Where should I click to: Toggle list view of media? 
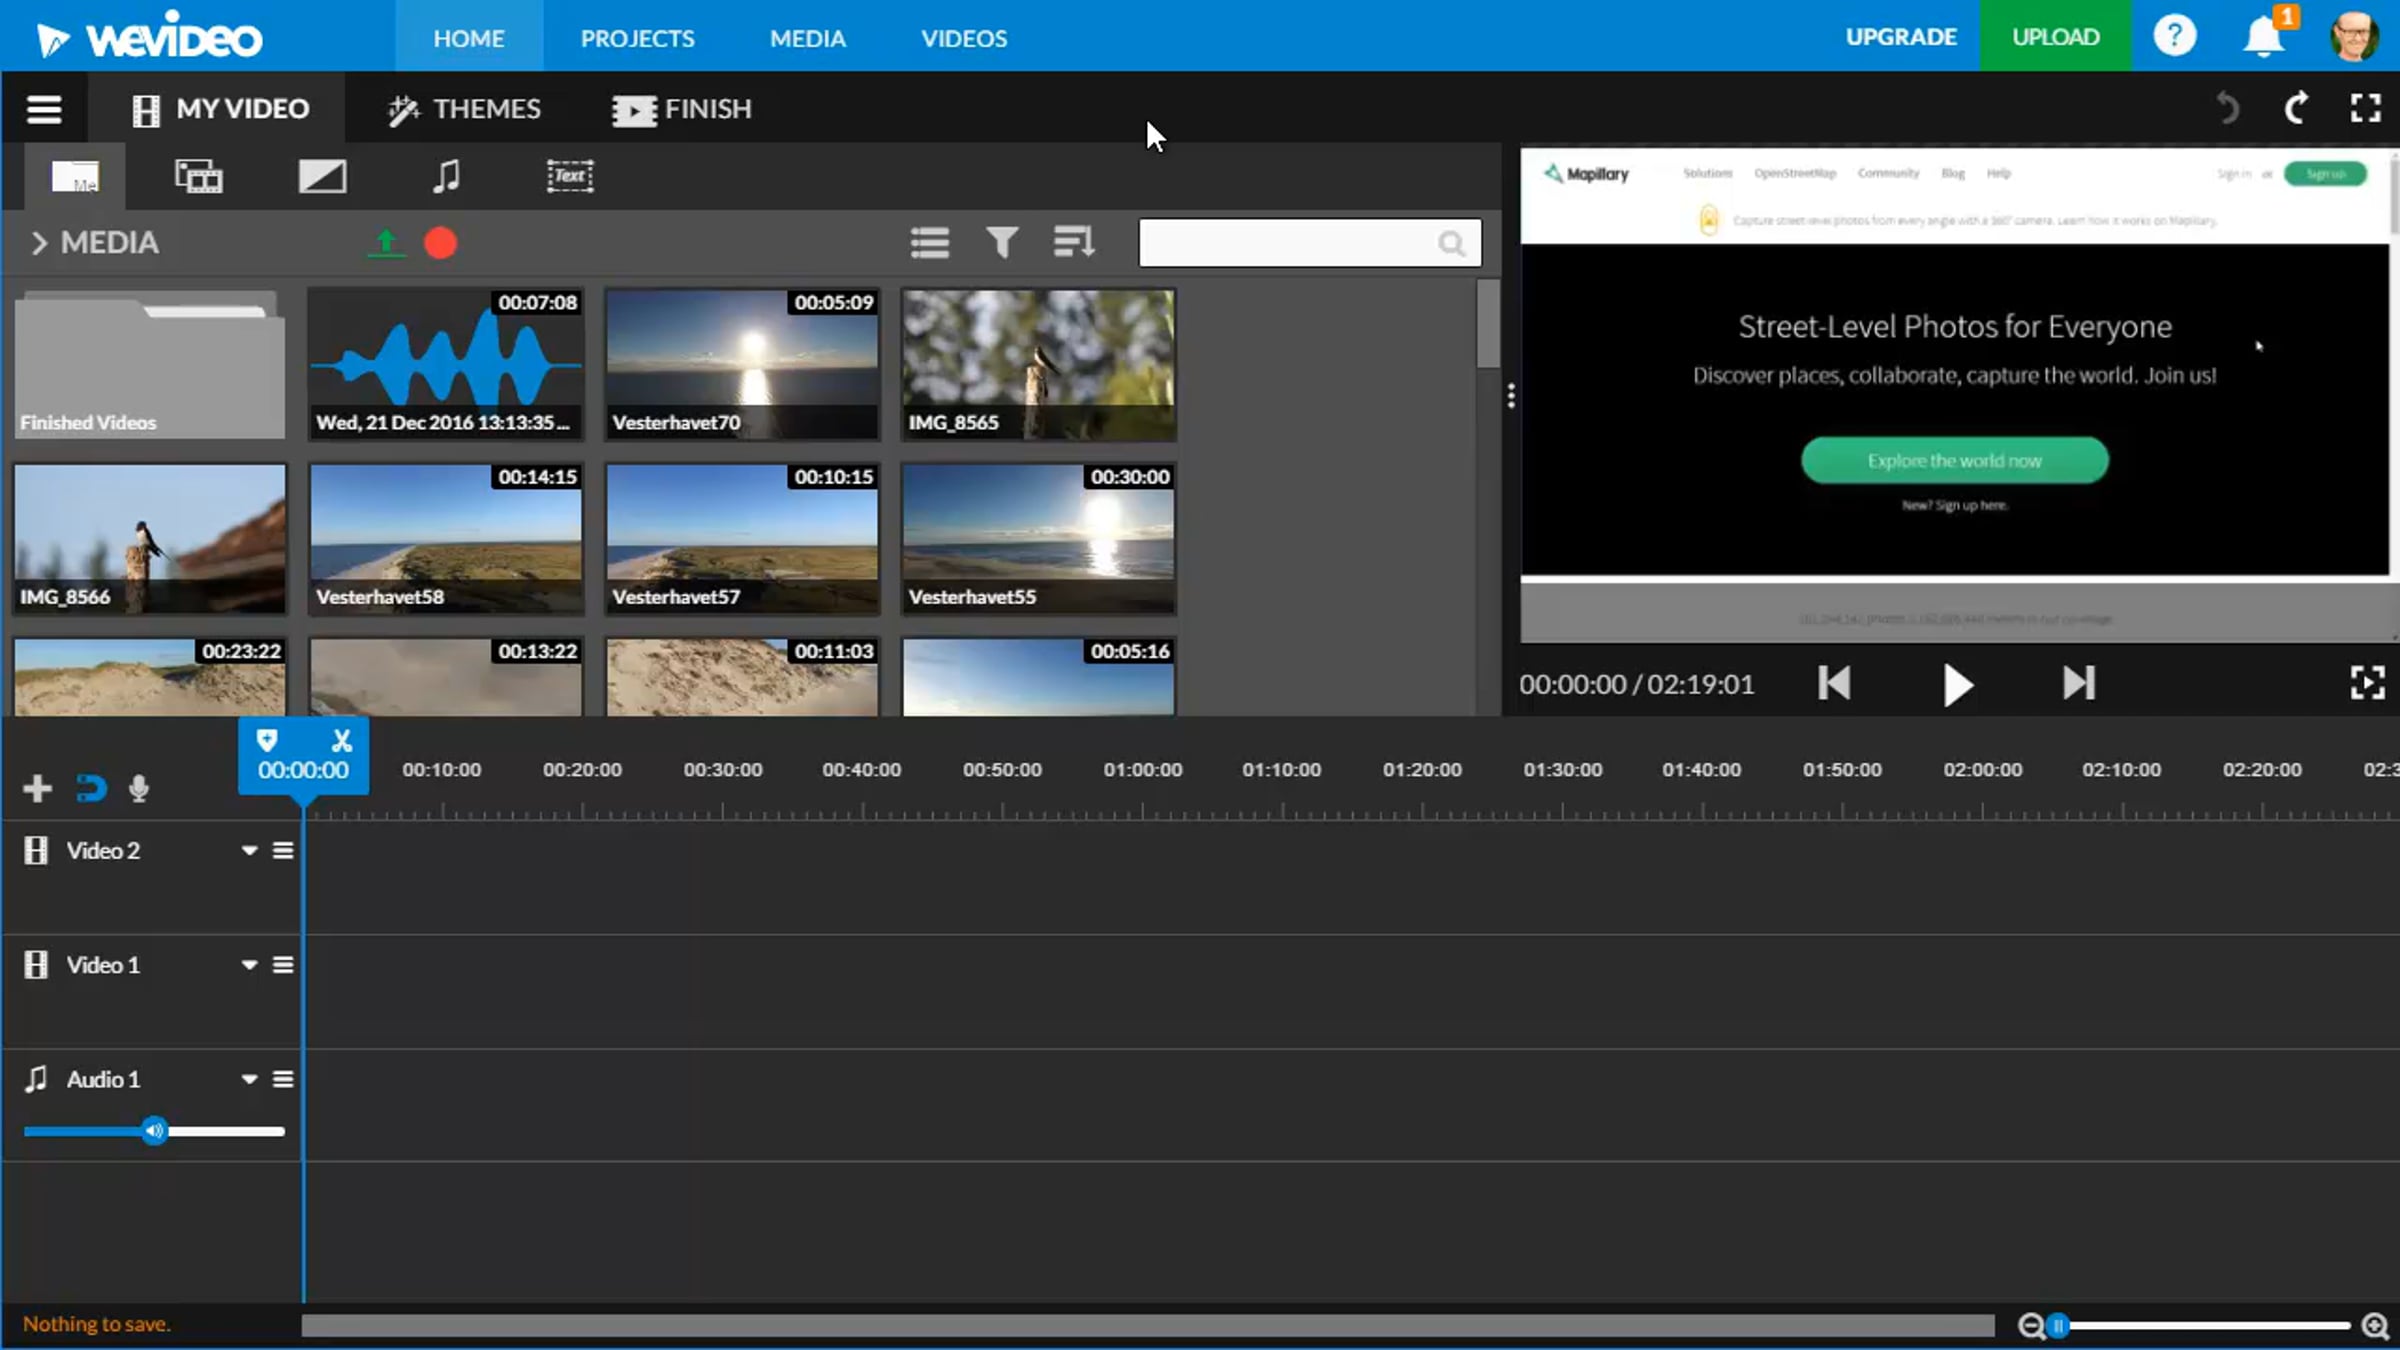pyautogui.click(x=929, y=242)
